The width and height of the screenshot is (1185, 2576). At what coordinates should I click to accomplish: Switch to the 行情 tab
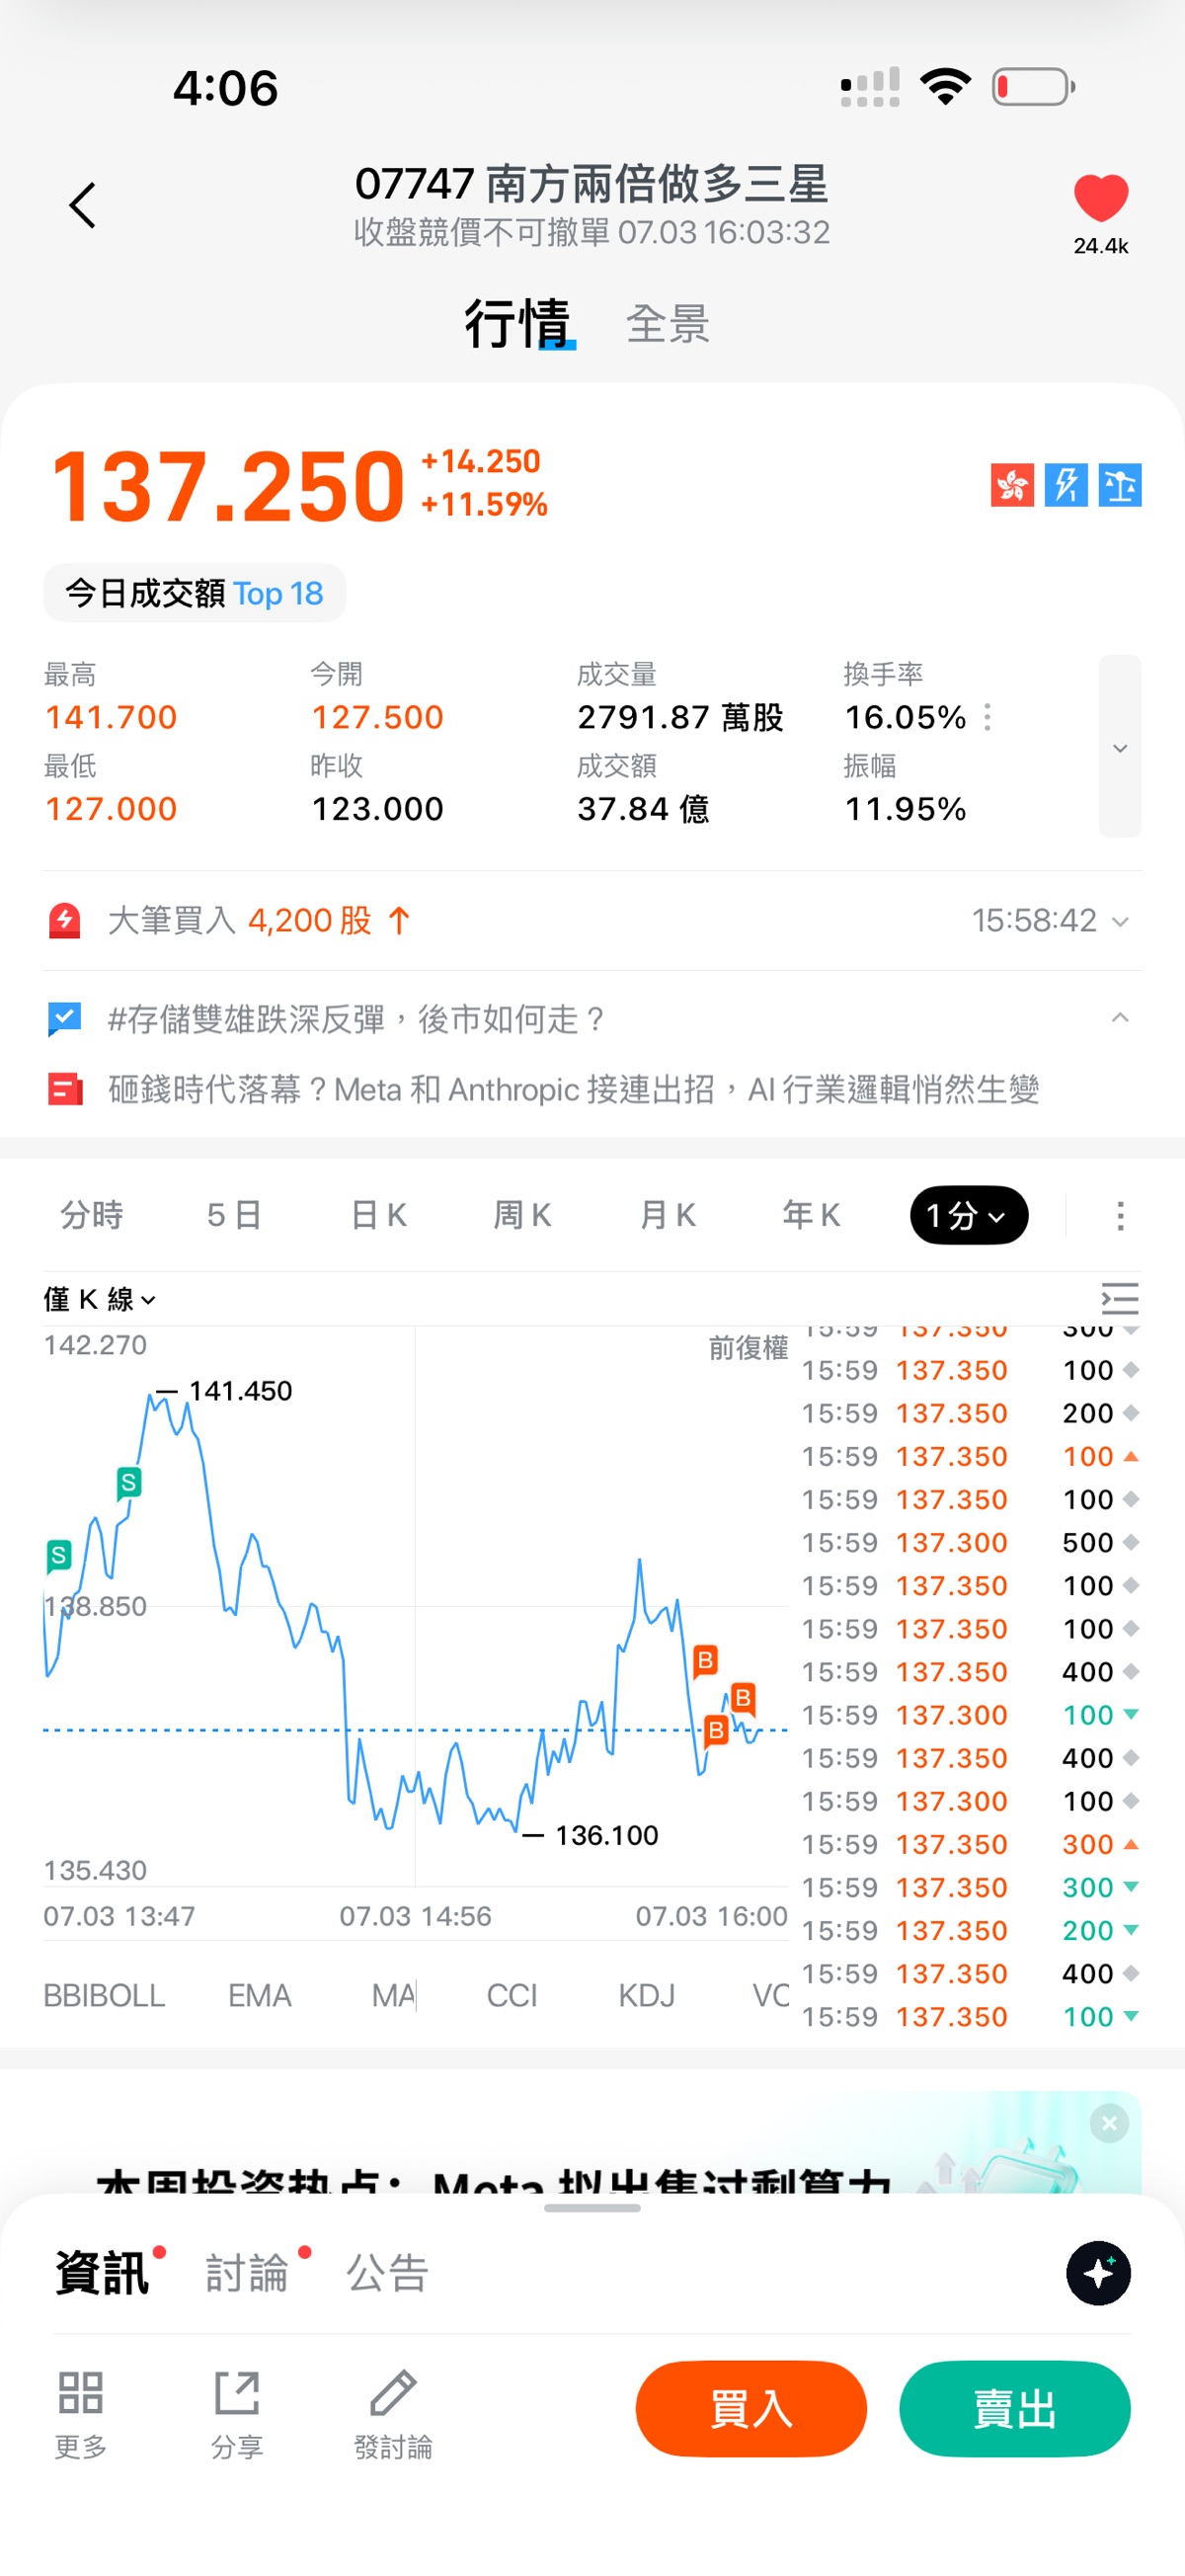click(518, 323)
